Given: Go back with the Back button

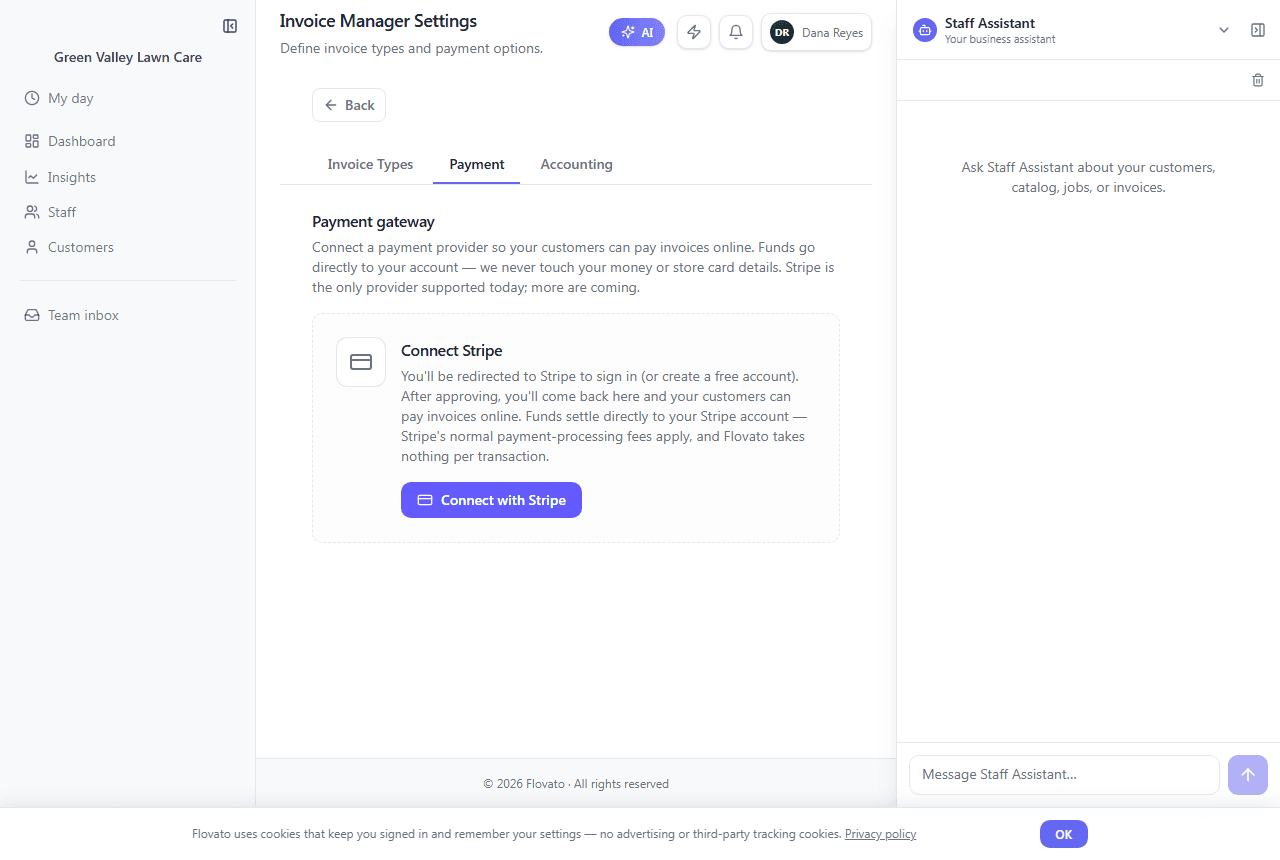Looking at the screenshot, I should tap(349, 105).
